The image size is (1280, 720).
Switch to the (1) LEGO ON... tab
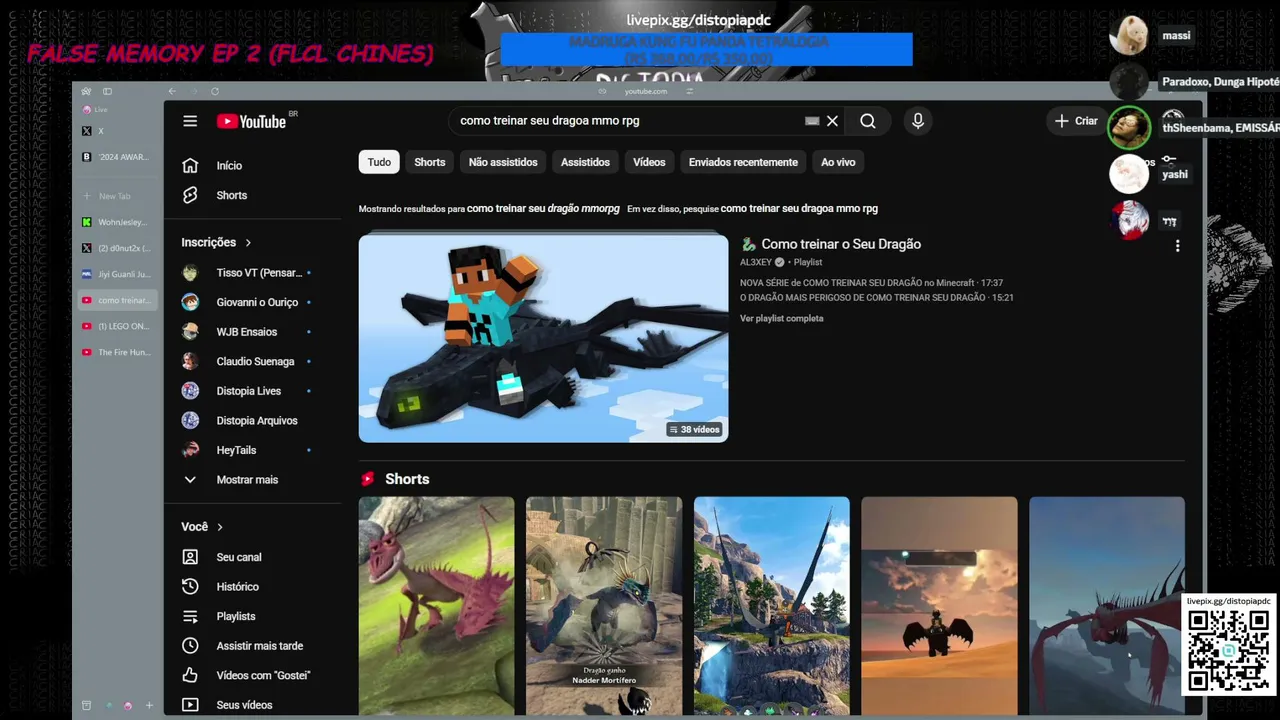click(118, 326)
